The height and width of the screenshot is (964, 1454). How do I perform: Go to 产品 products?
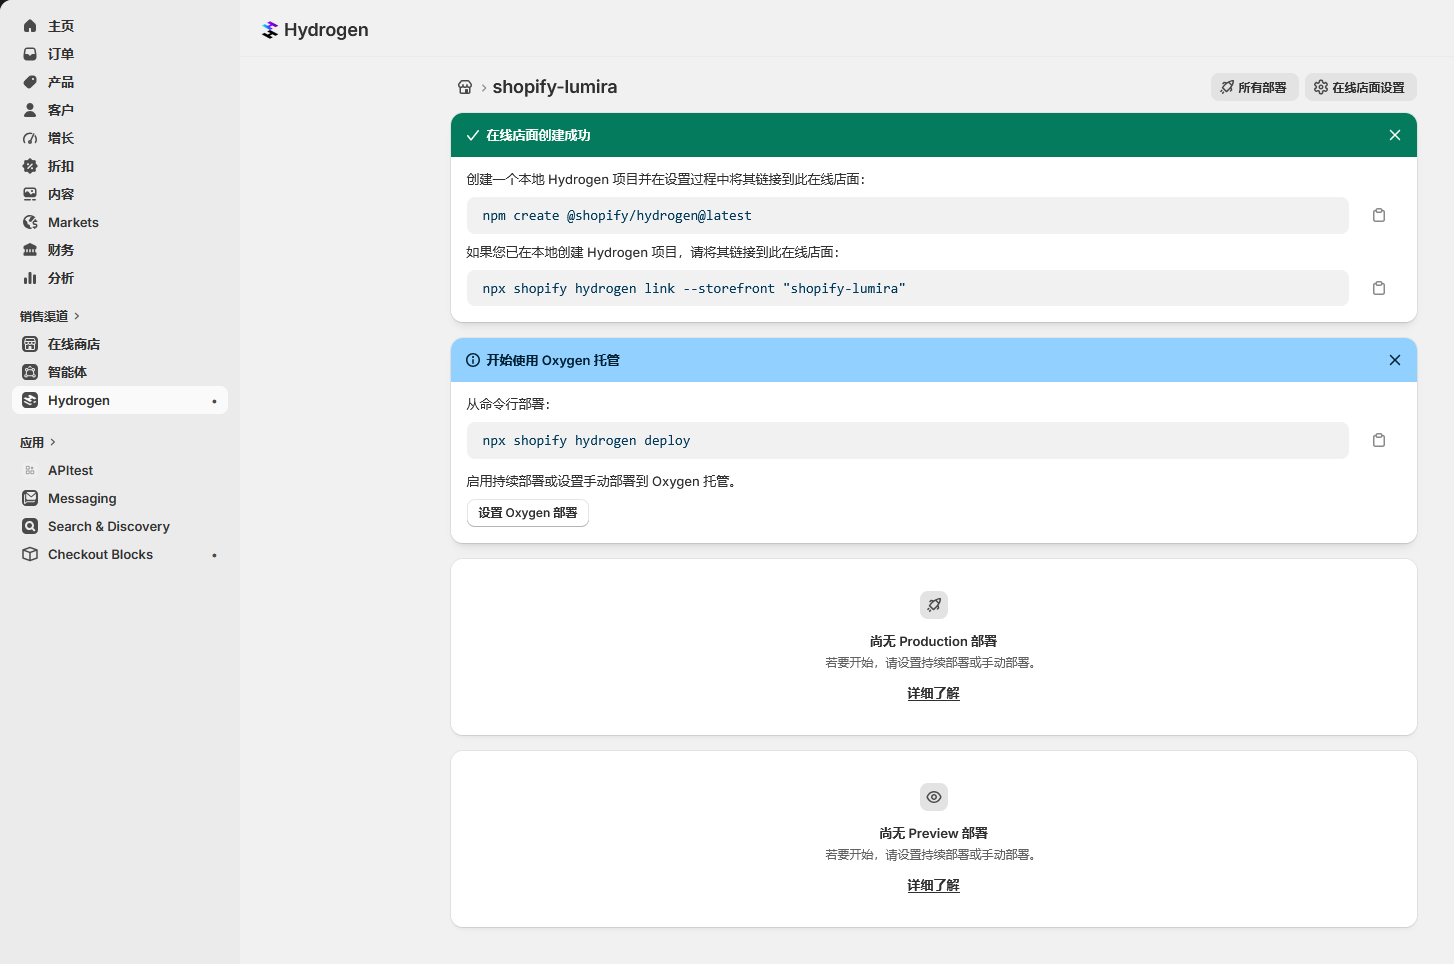(120, 82)
